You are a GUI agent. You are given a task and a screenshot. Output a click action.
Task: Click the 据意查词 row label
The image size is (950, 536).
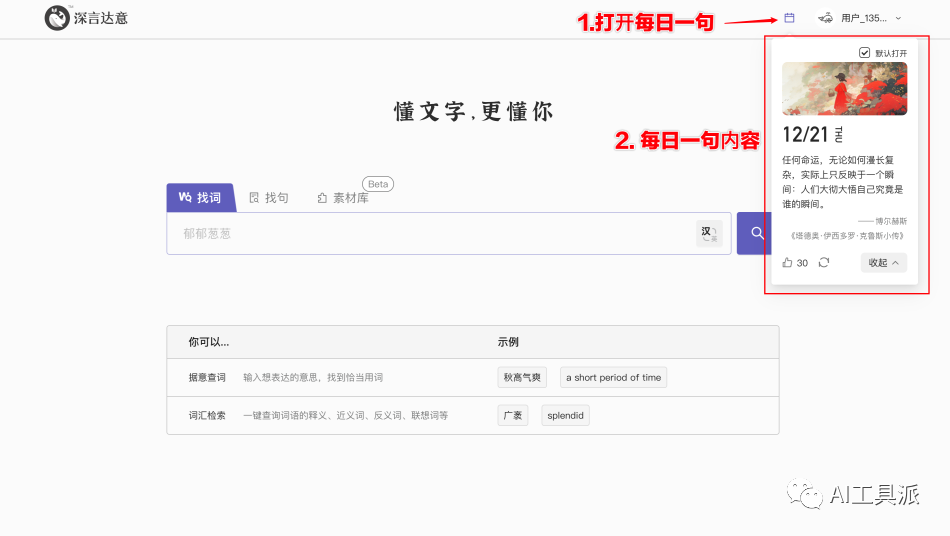click(207, 377)
